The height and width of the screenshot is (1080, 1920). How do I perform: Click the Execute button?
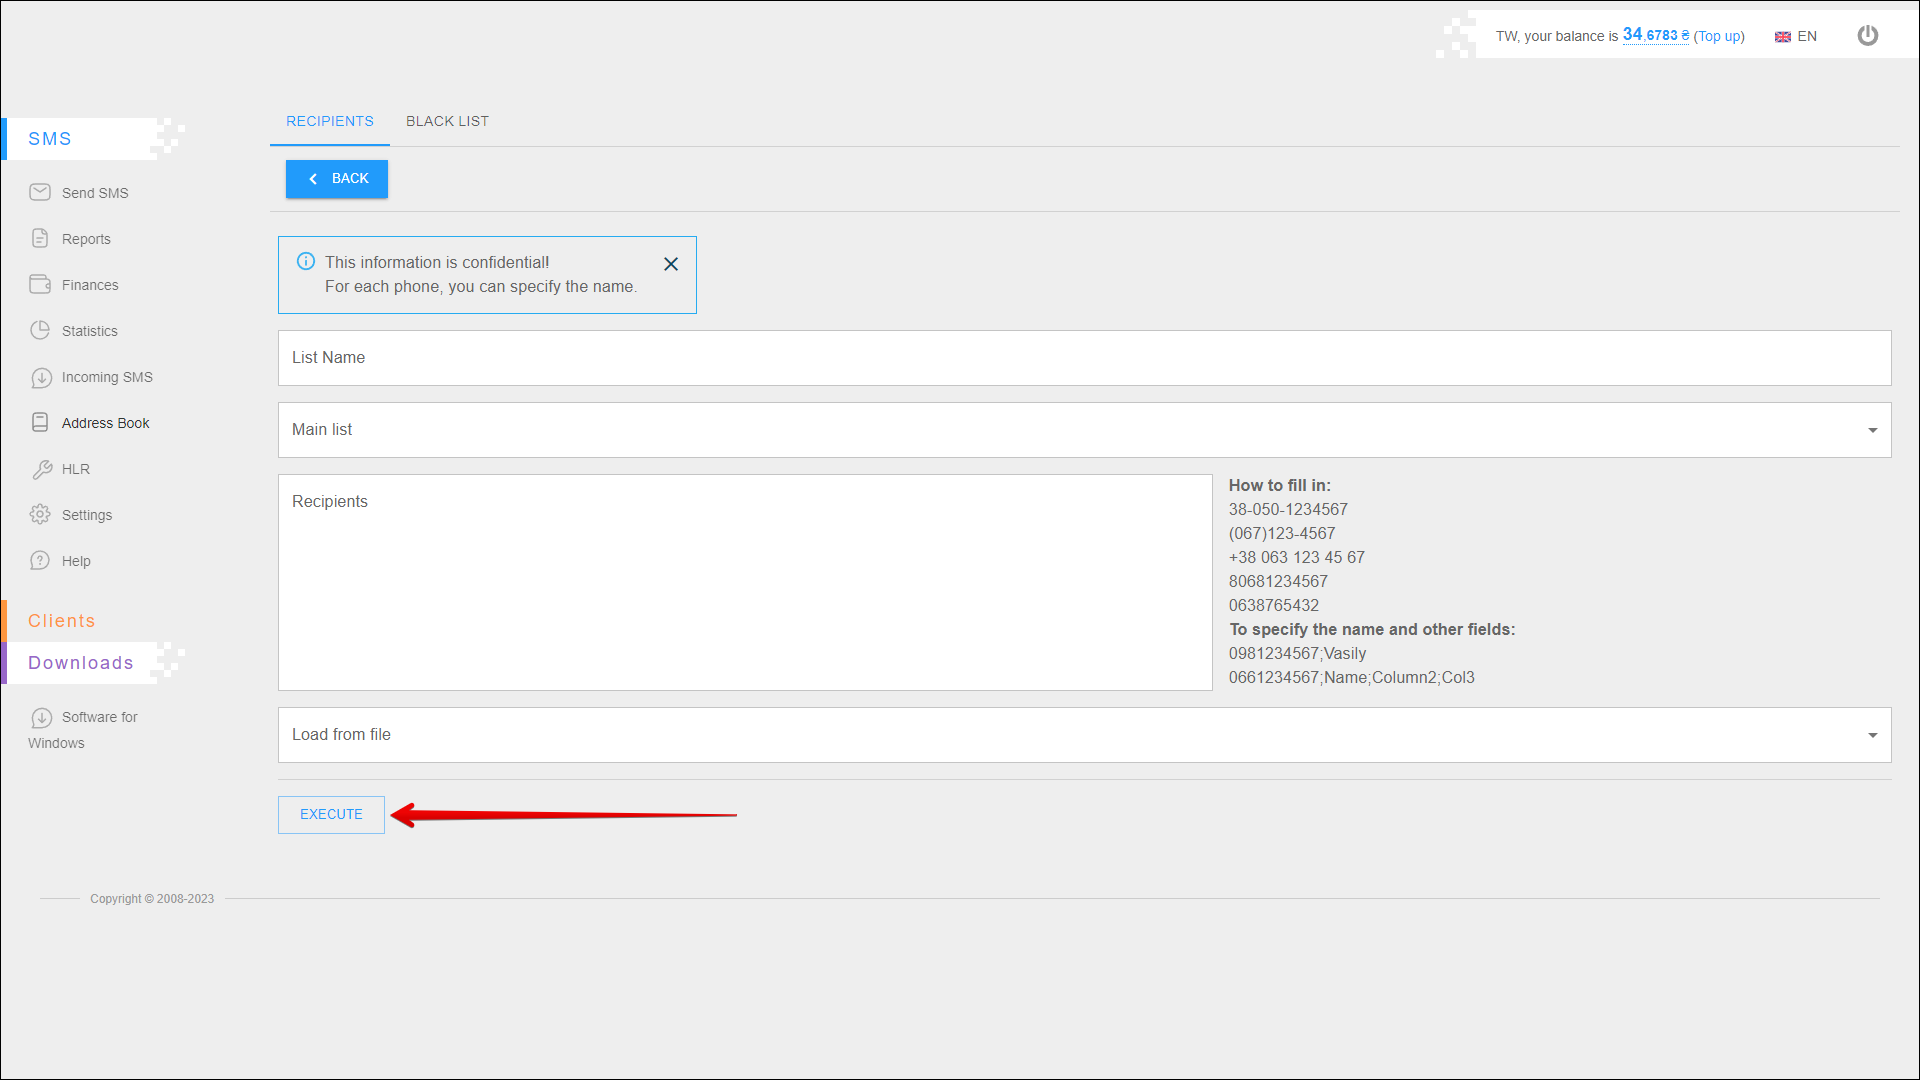pos(331,814)
